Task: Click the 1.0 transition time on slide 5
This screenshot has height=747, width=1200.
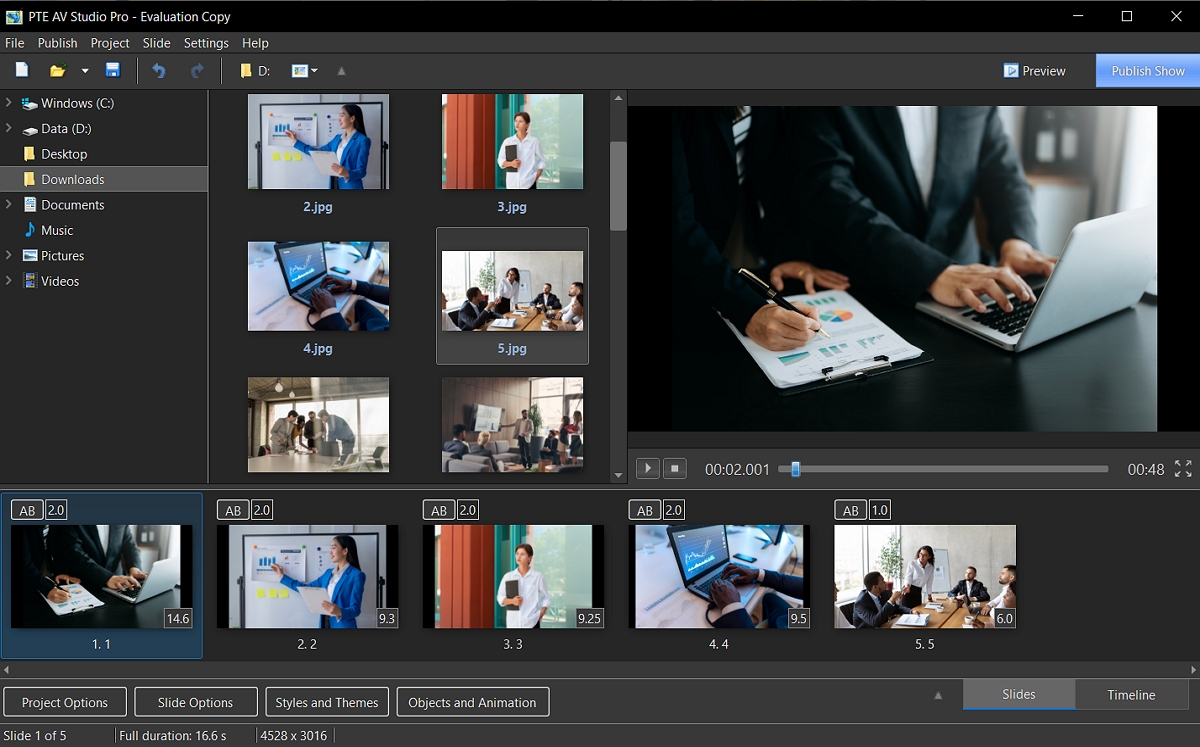Action: pos(880,510)
